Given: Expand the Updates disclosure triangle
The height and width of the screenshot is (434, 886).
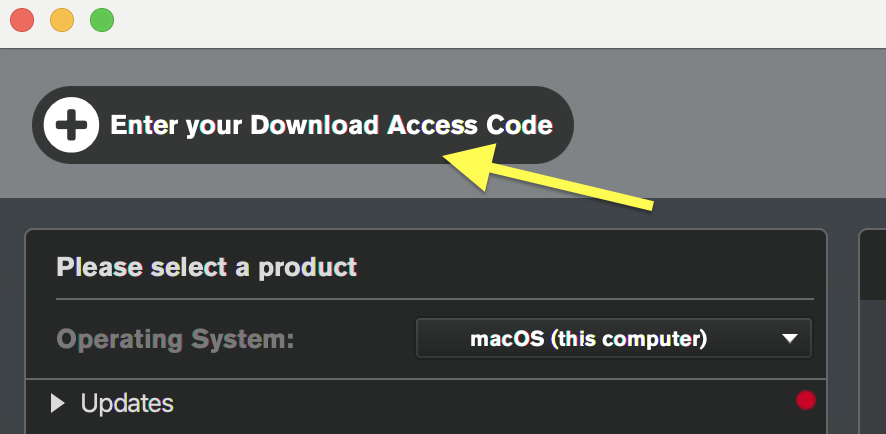Looking at the screenshot, I should pyautogui.click(x=58, y=403).
